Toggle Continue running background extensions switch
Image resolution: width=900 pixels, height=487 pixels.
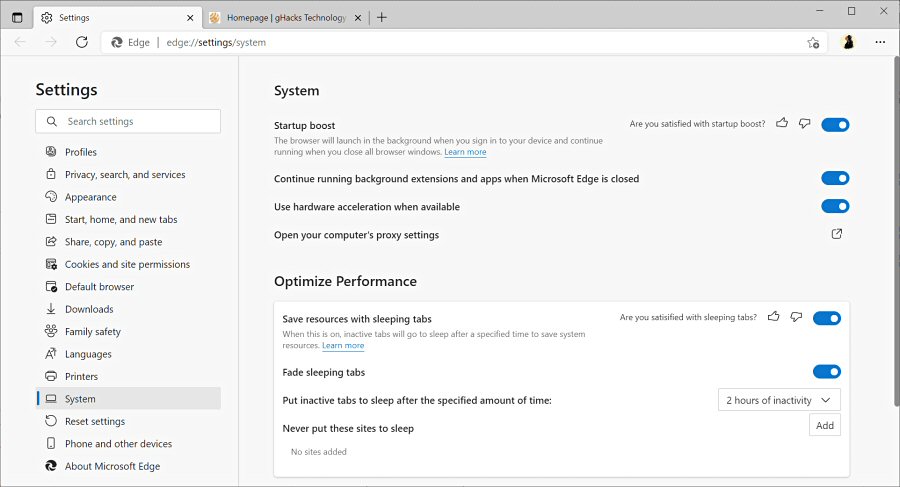tap(835, 178)
